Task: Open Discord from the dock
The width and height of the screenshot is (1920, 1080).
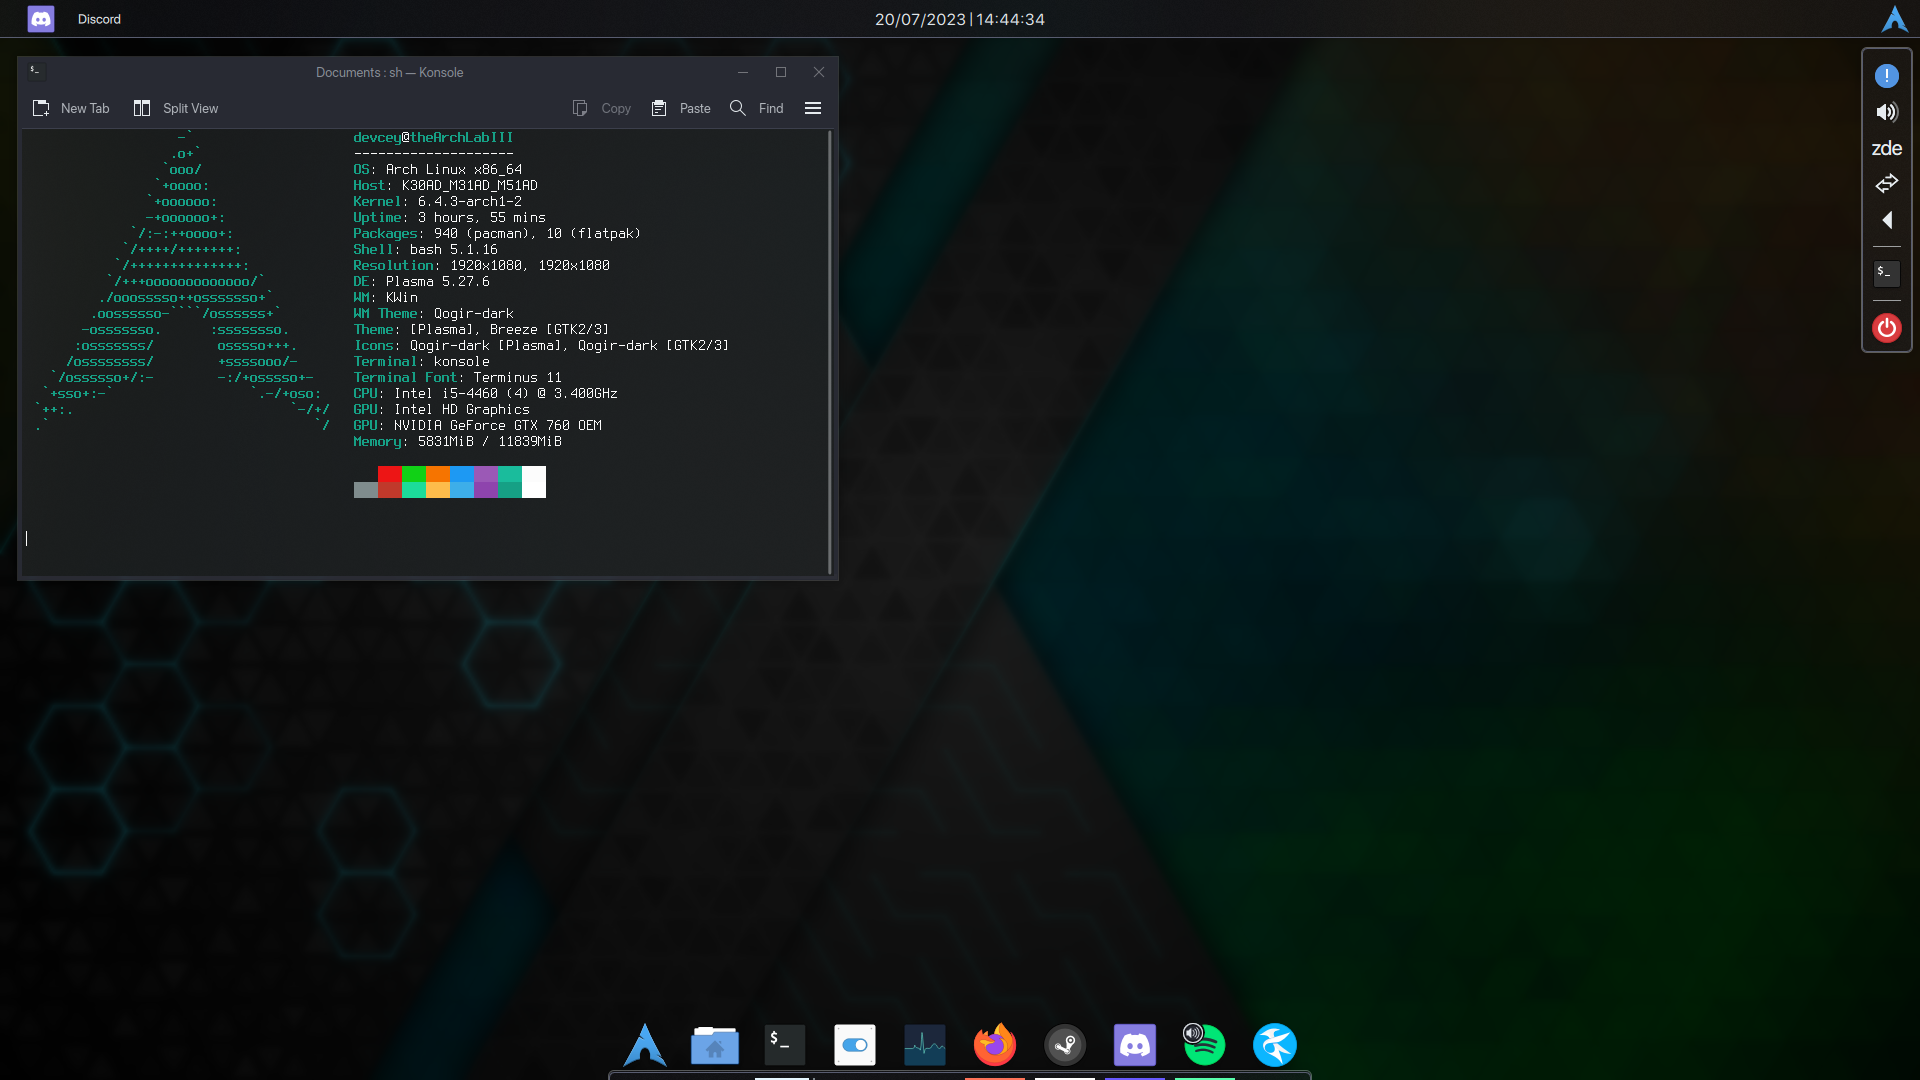Action: pos(1135,1045)
